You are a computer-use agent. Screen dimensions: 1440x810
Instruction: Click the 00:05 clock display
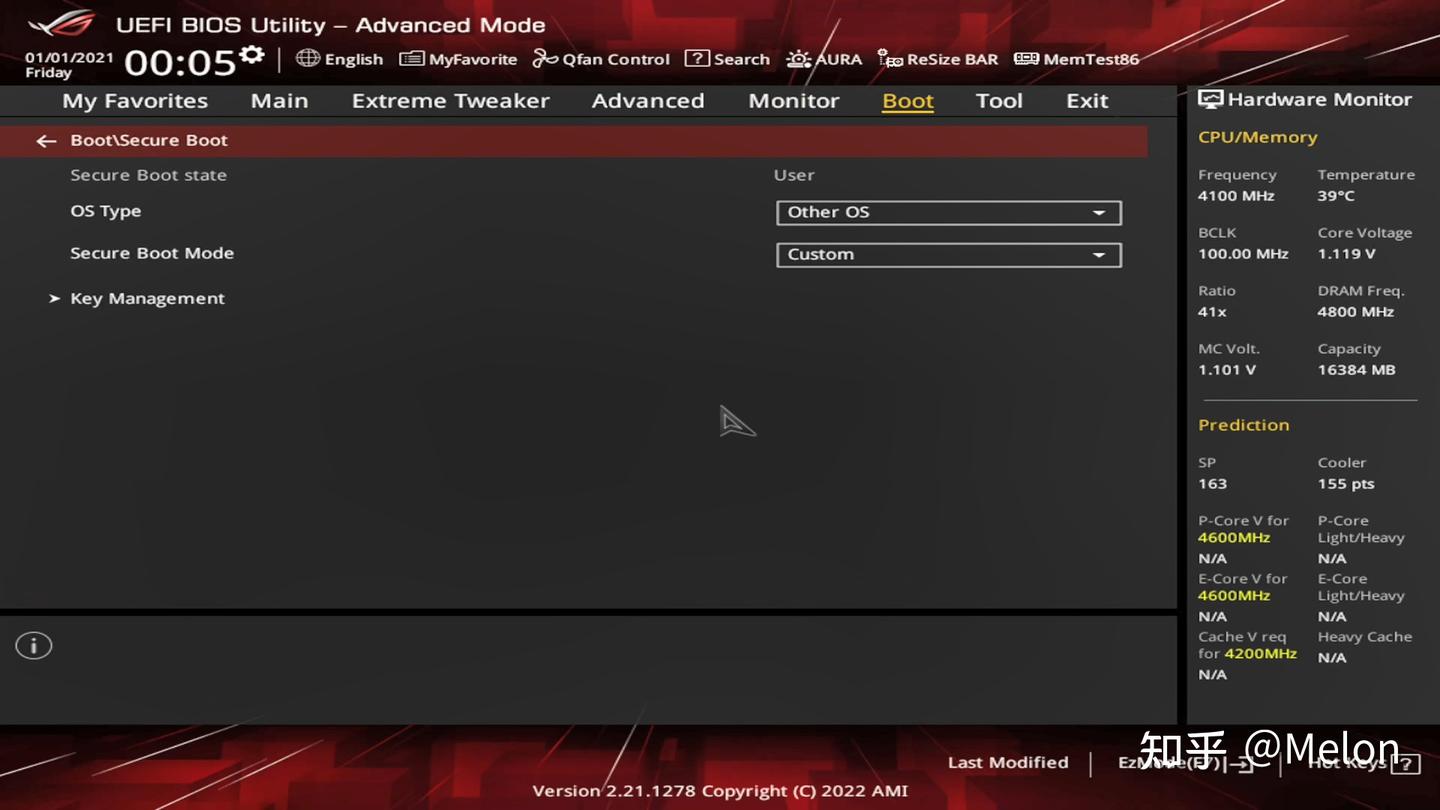180,62
